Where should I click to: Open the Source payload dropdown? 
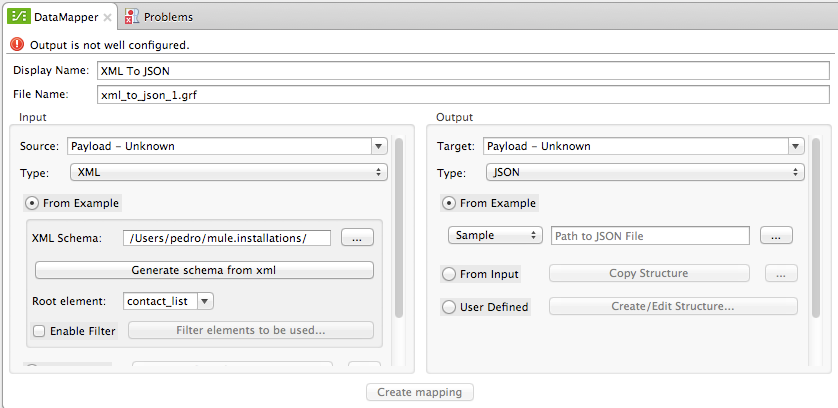tap(227, 146)
